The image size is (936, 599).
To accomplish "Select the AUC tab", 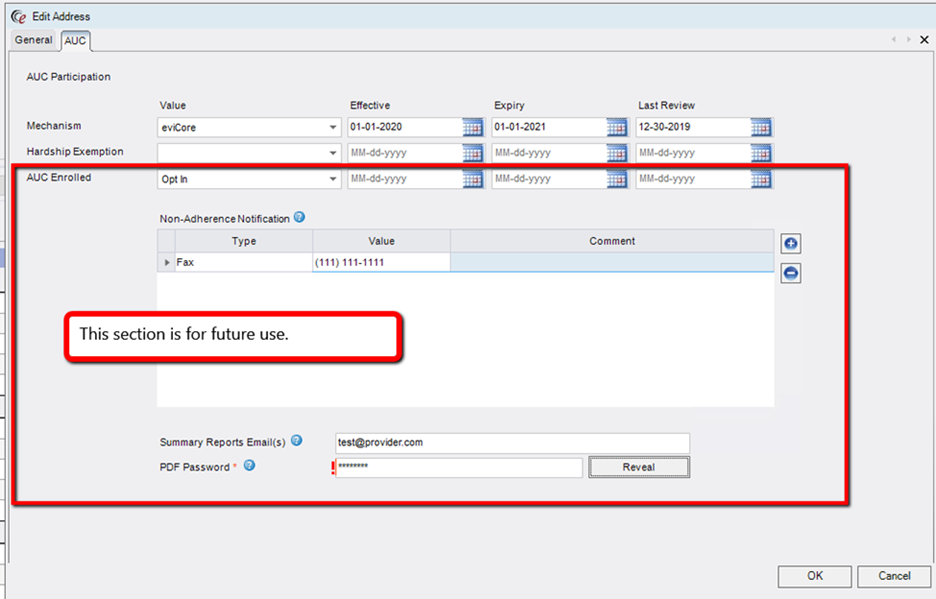I will (75, 40).
